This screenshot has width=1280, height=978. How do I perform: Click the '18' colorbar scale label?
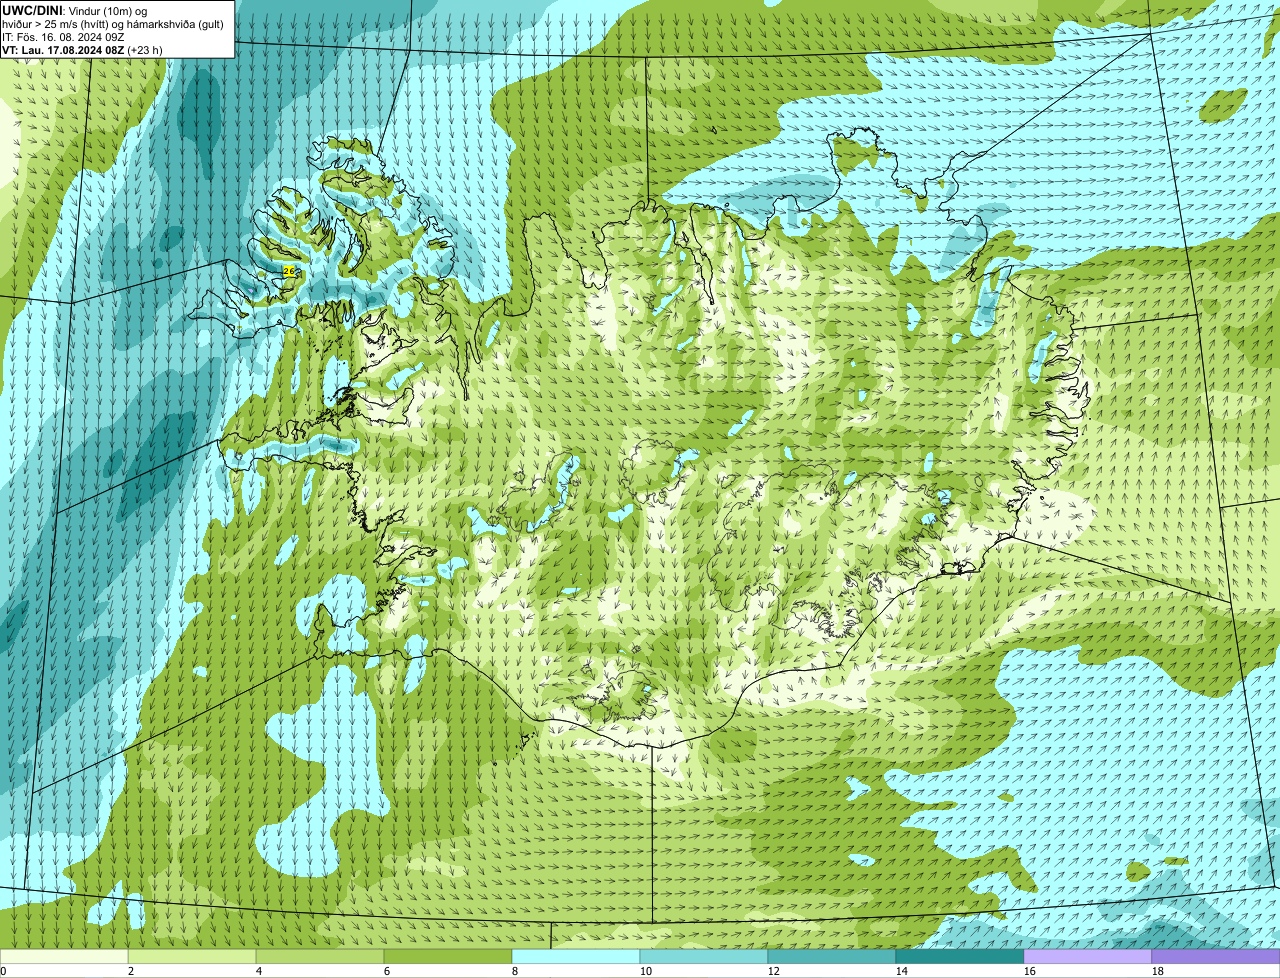pyautogui.click(x=1158, y=971)
